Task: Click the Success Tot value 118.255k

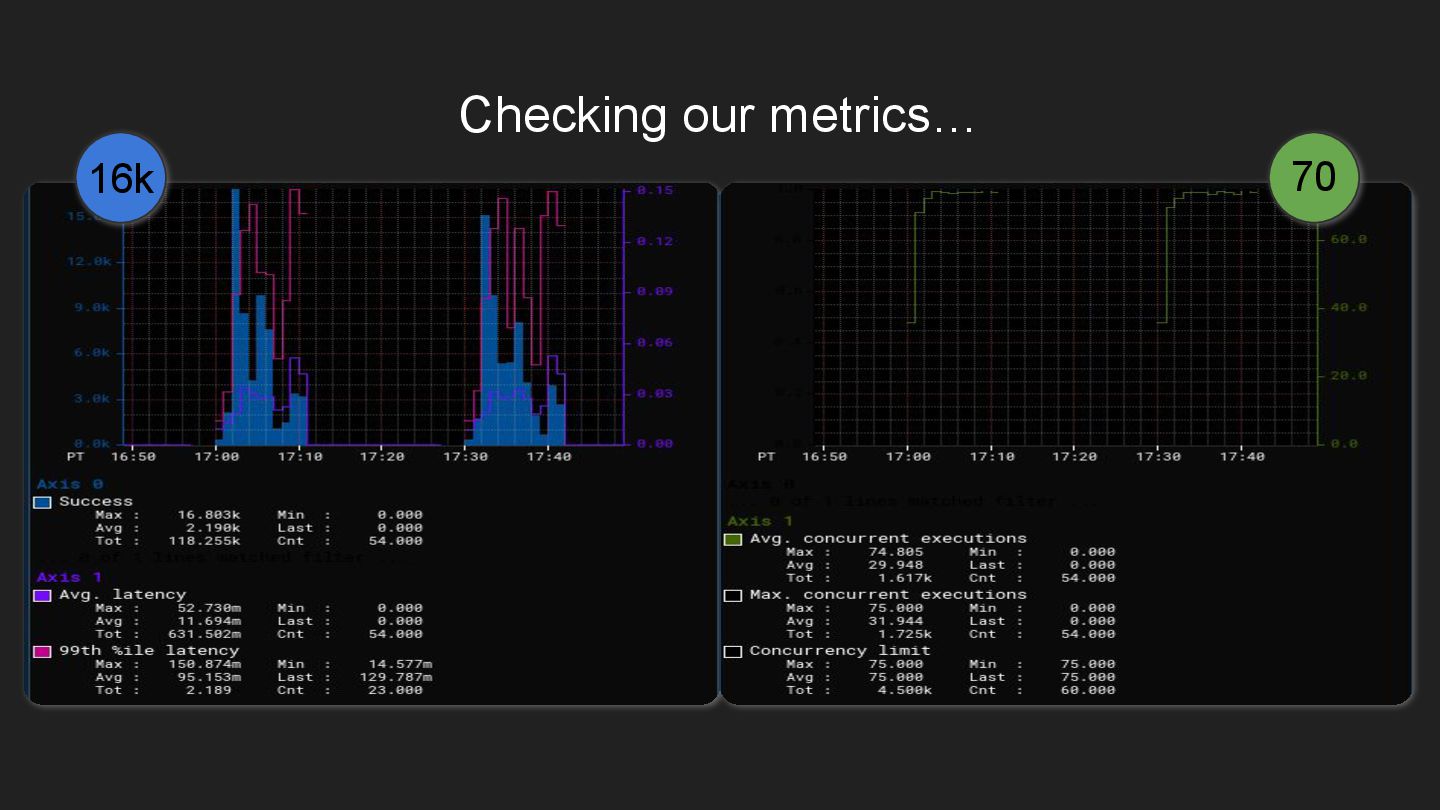Action: 205,541
